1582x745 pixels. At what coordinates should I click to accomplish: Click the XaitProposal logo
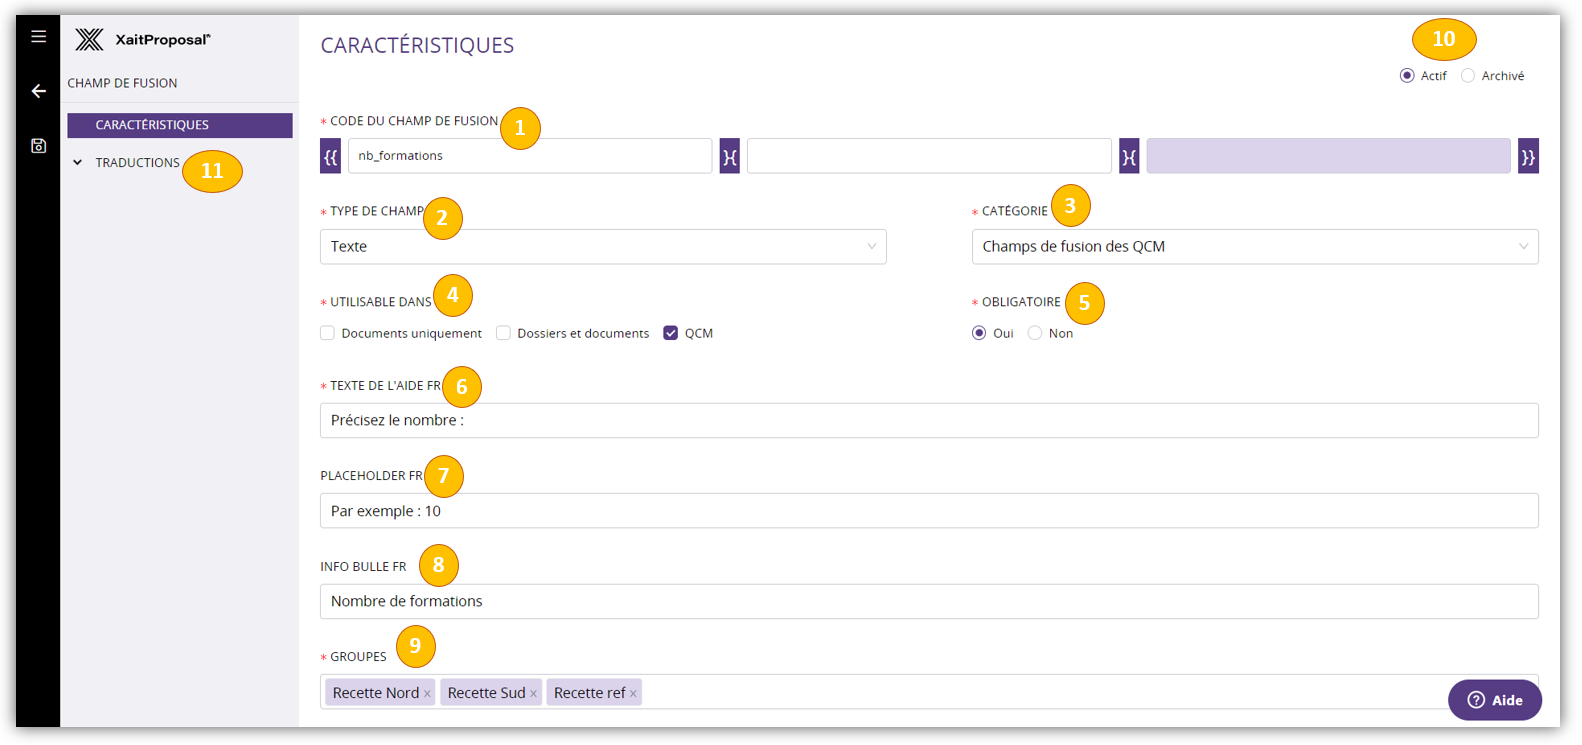pos(143,40)
